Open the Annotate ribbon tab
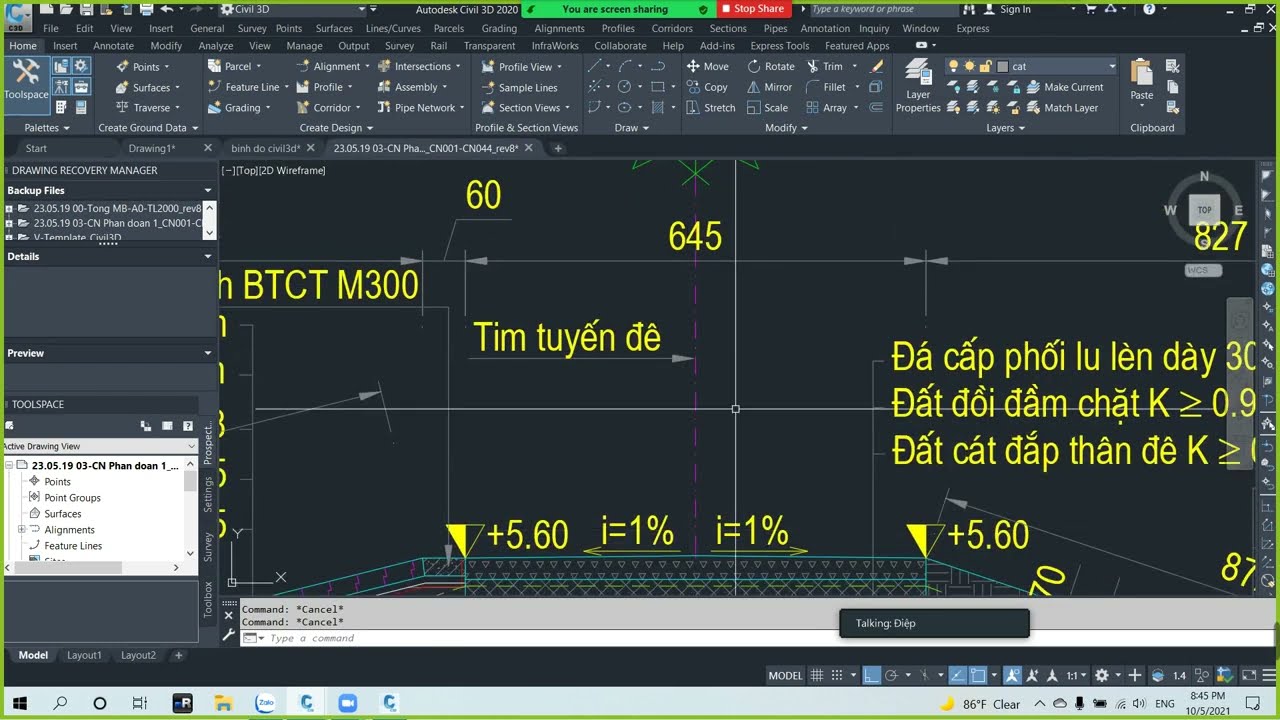Viewport: 1280px width, 720px height. tap(113, 46)
